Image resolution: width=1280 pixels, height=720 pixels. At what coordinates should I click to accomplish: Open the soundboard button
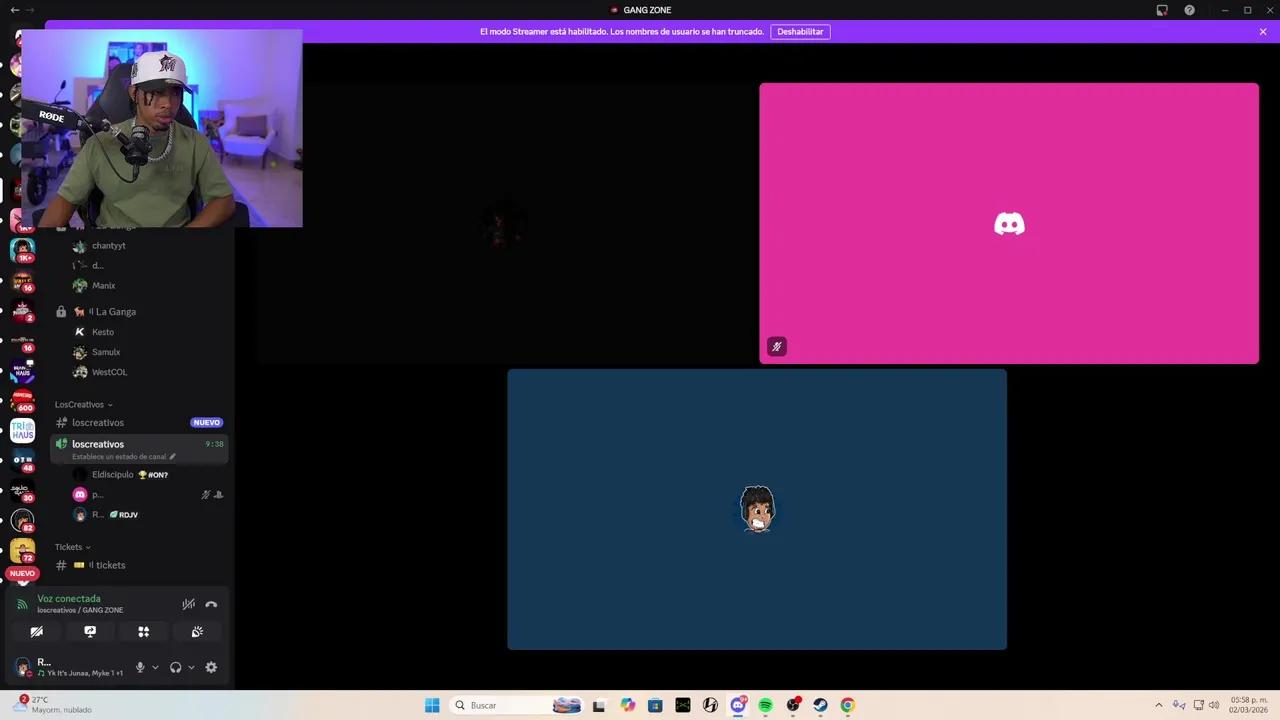coord(197,631)
